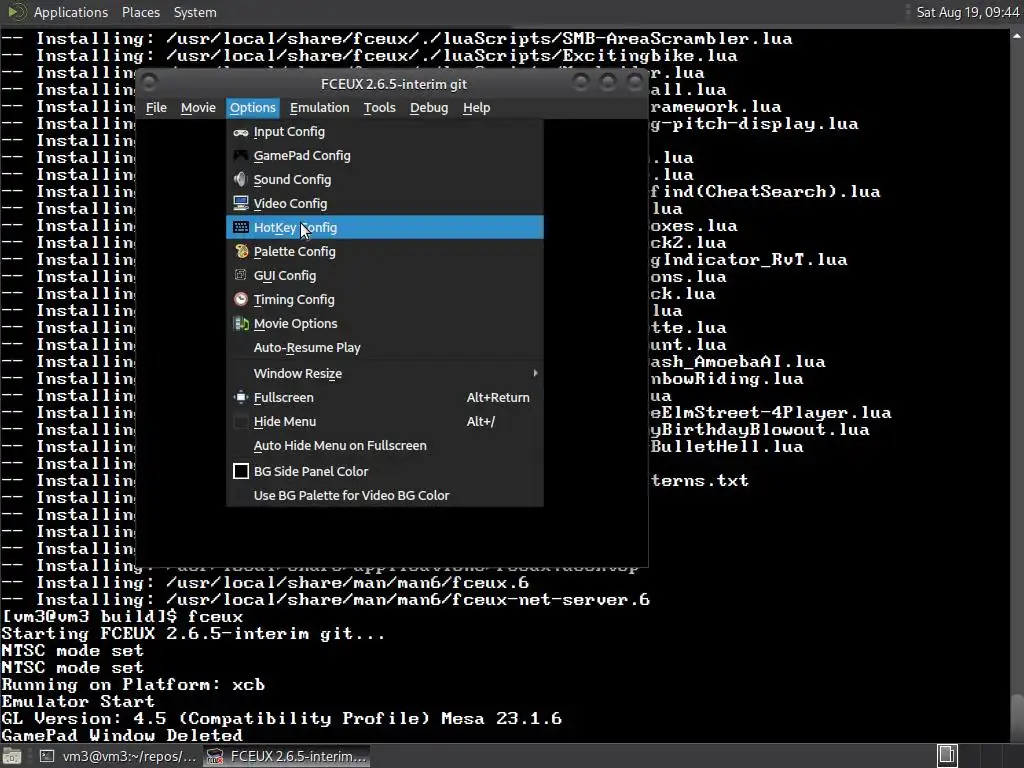Click the Movie Options film icon
The height and width of the screenshot is (768, 1024).
pos(241,323)
